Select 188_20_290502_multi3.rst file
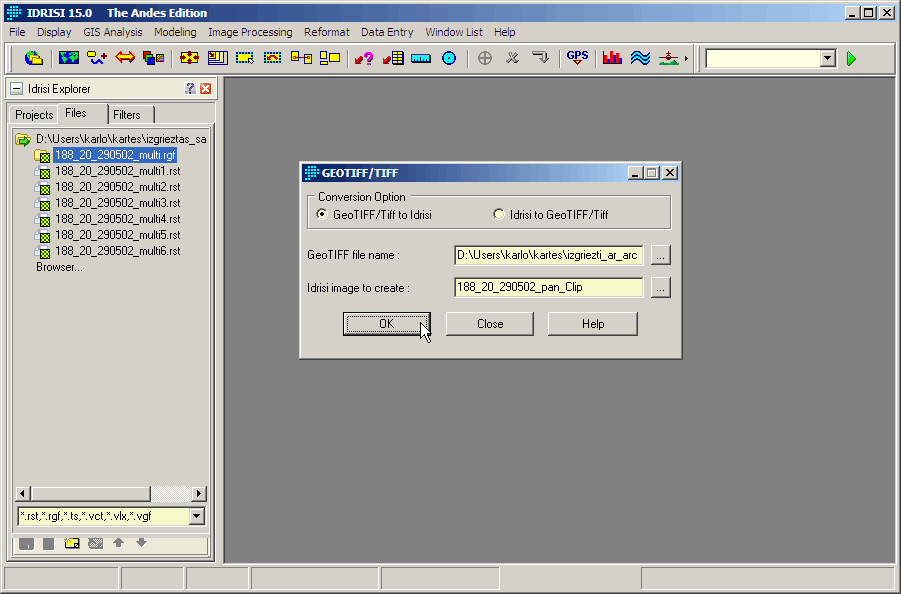The width and height of the screenshot is (901, 594). pos(117,203)
